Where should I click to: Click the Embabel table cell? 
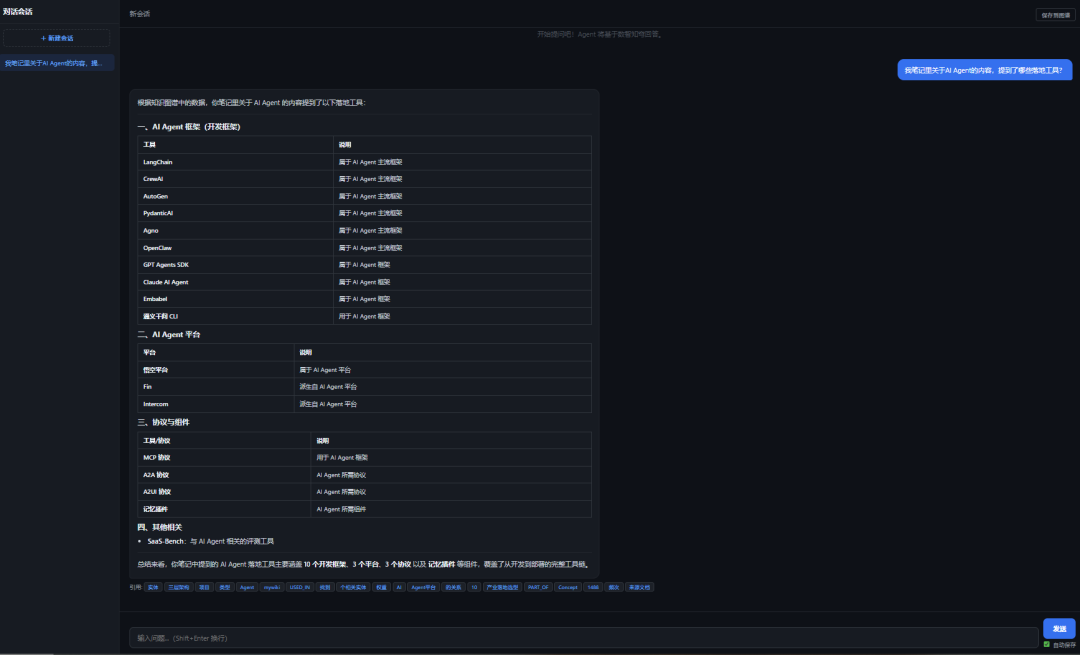click(x=235, y=299)
